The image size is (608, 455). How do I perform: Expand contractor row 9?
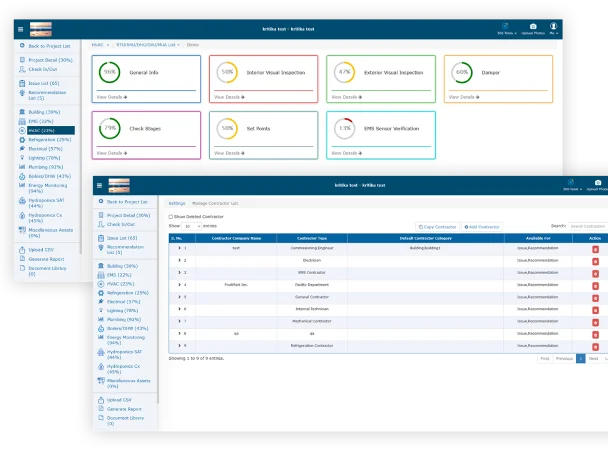click(179, 345)
